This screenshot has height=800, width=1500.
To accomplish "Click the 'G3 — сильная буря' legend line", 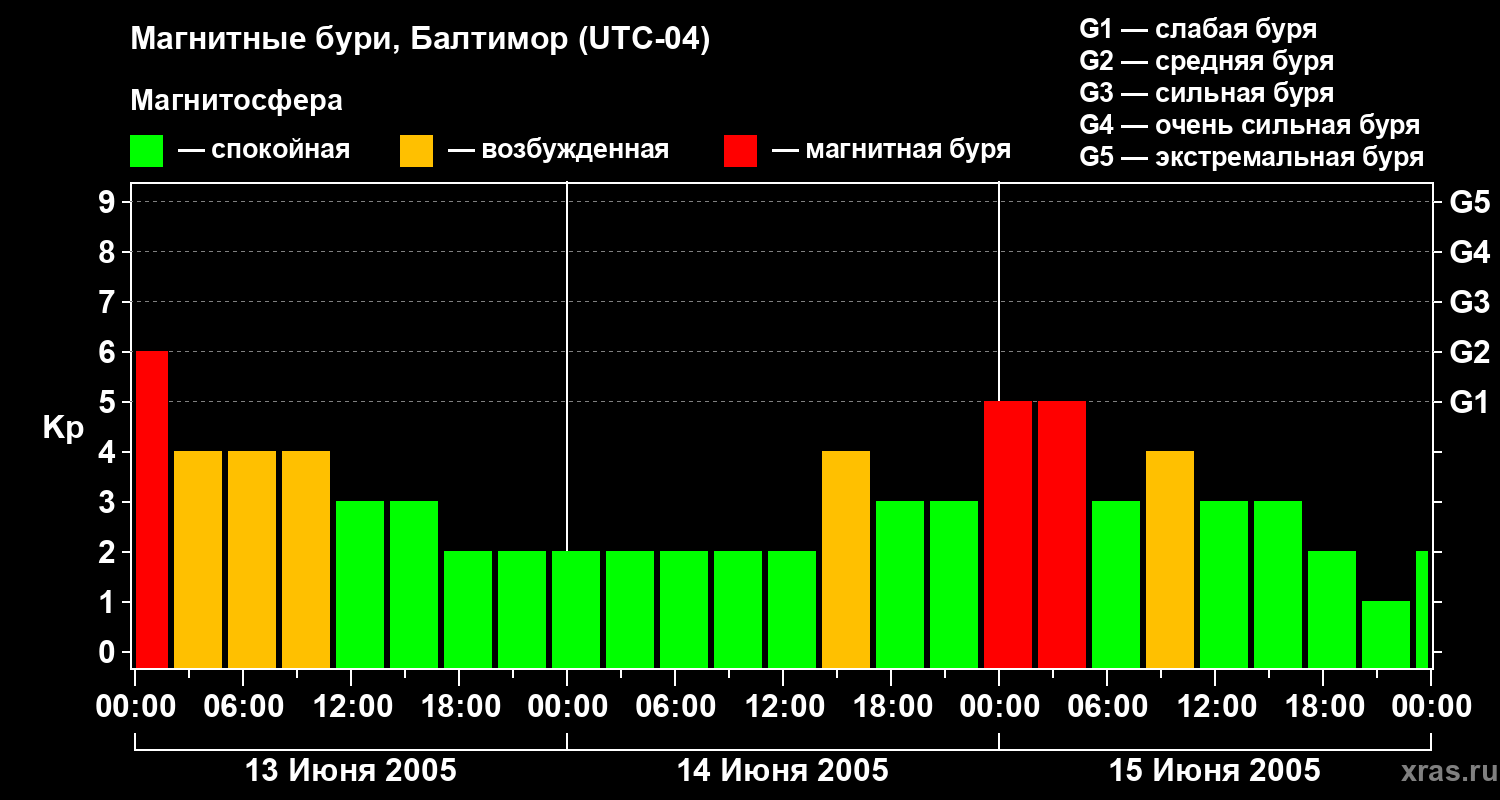I will click(1206, 93).
